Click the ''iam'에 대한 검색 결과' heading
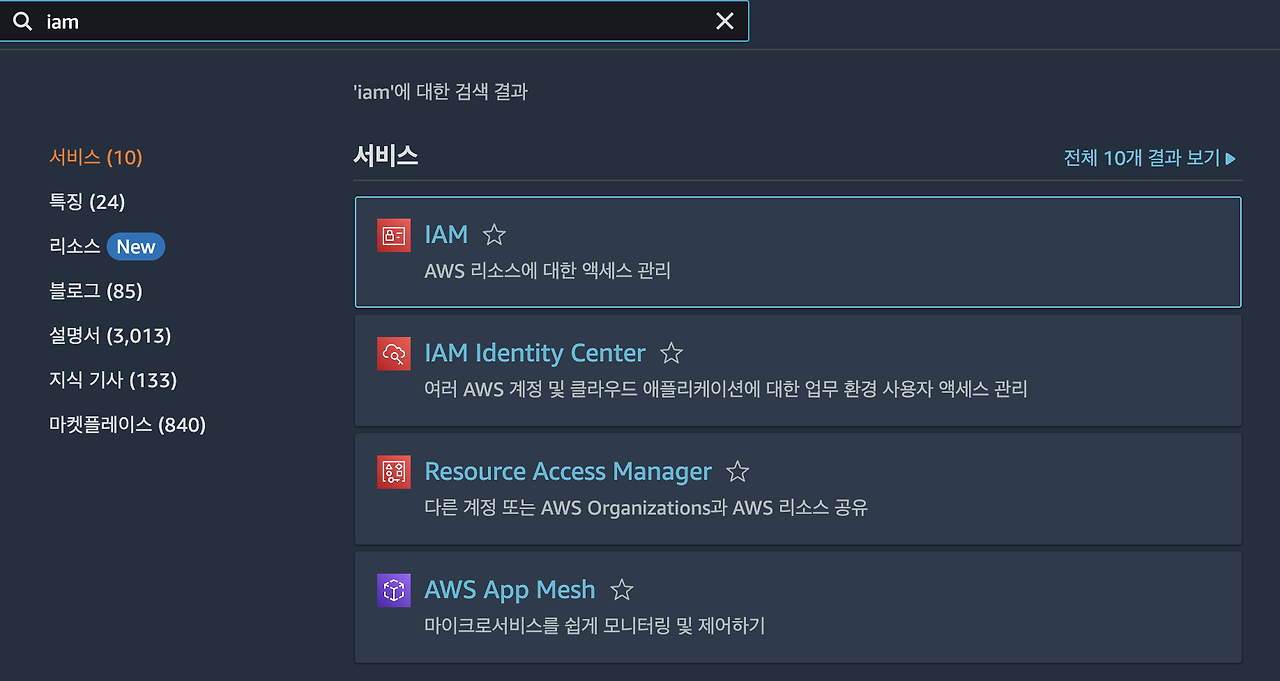 (x=440, y=92)
